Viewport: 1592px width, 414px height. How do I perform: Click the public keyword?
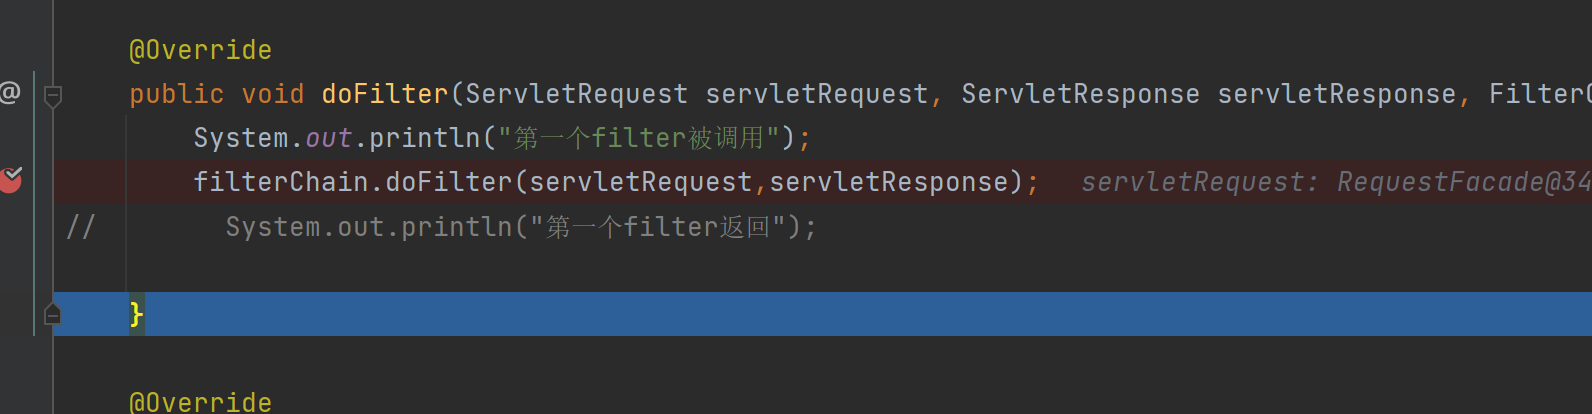click(177, 94)
